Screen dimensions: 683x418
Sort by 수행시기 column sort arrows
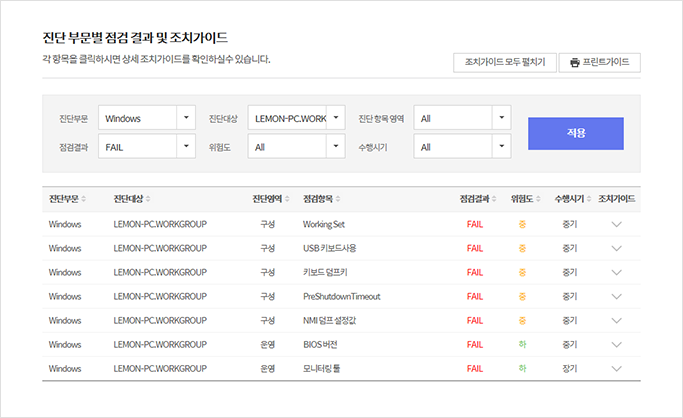coord(589,199)
